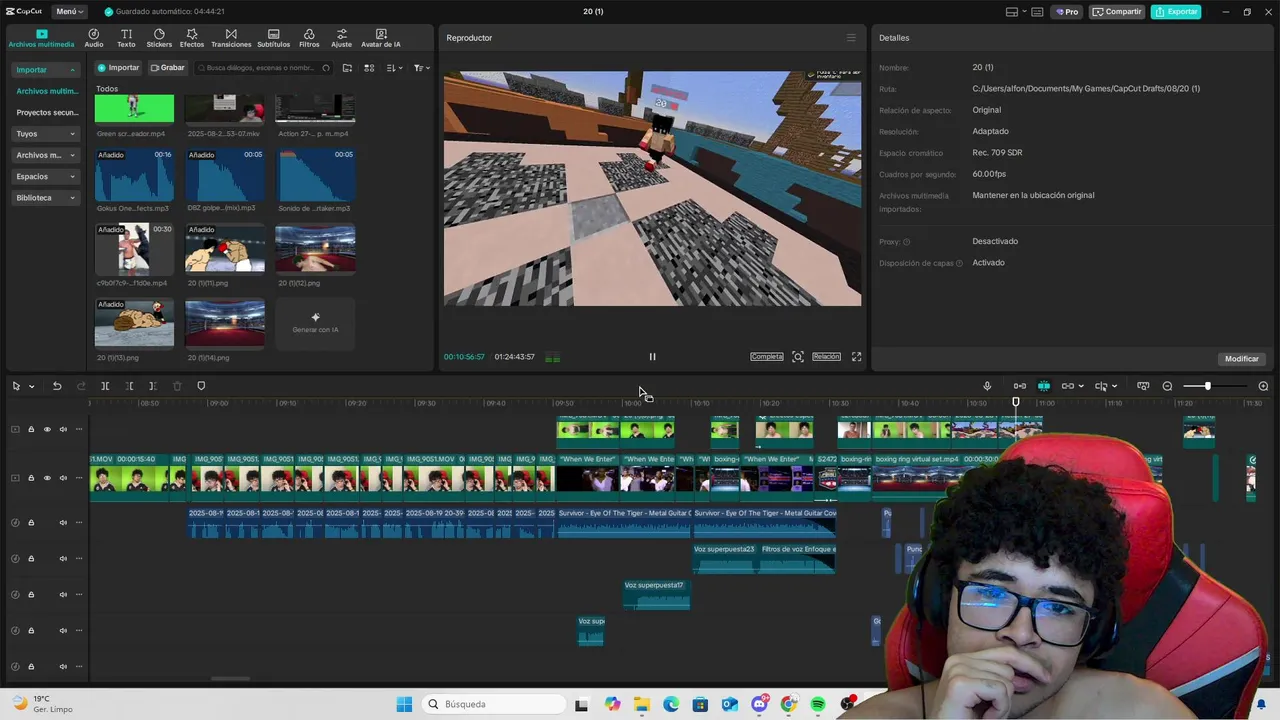Enter fullscreen preview in the player
Screen dimensions: 1280x720
(x=856, y=357)
